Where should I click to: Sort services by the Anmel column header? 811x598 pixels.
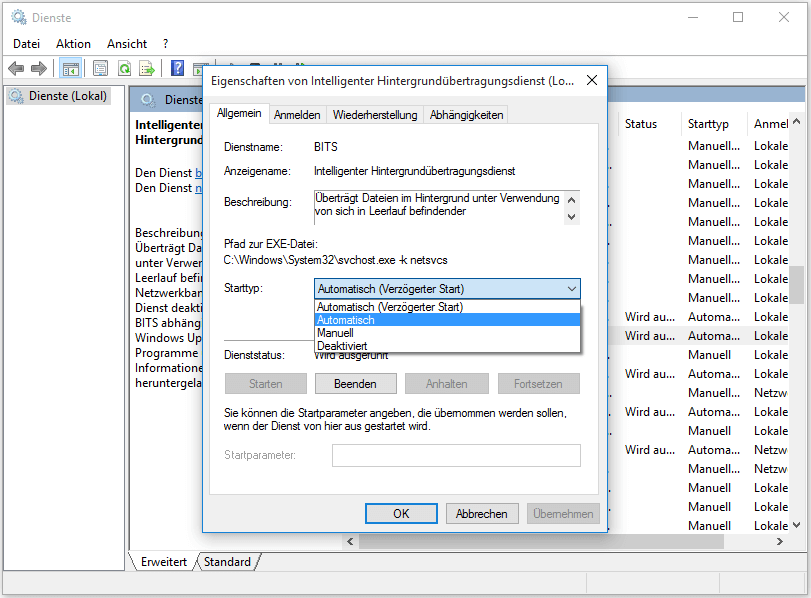tap(770, 124)
